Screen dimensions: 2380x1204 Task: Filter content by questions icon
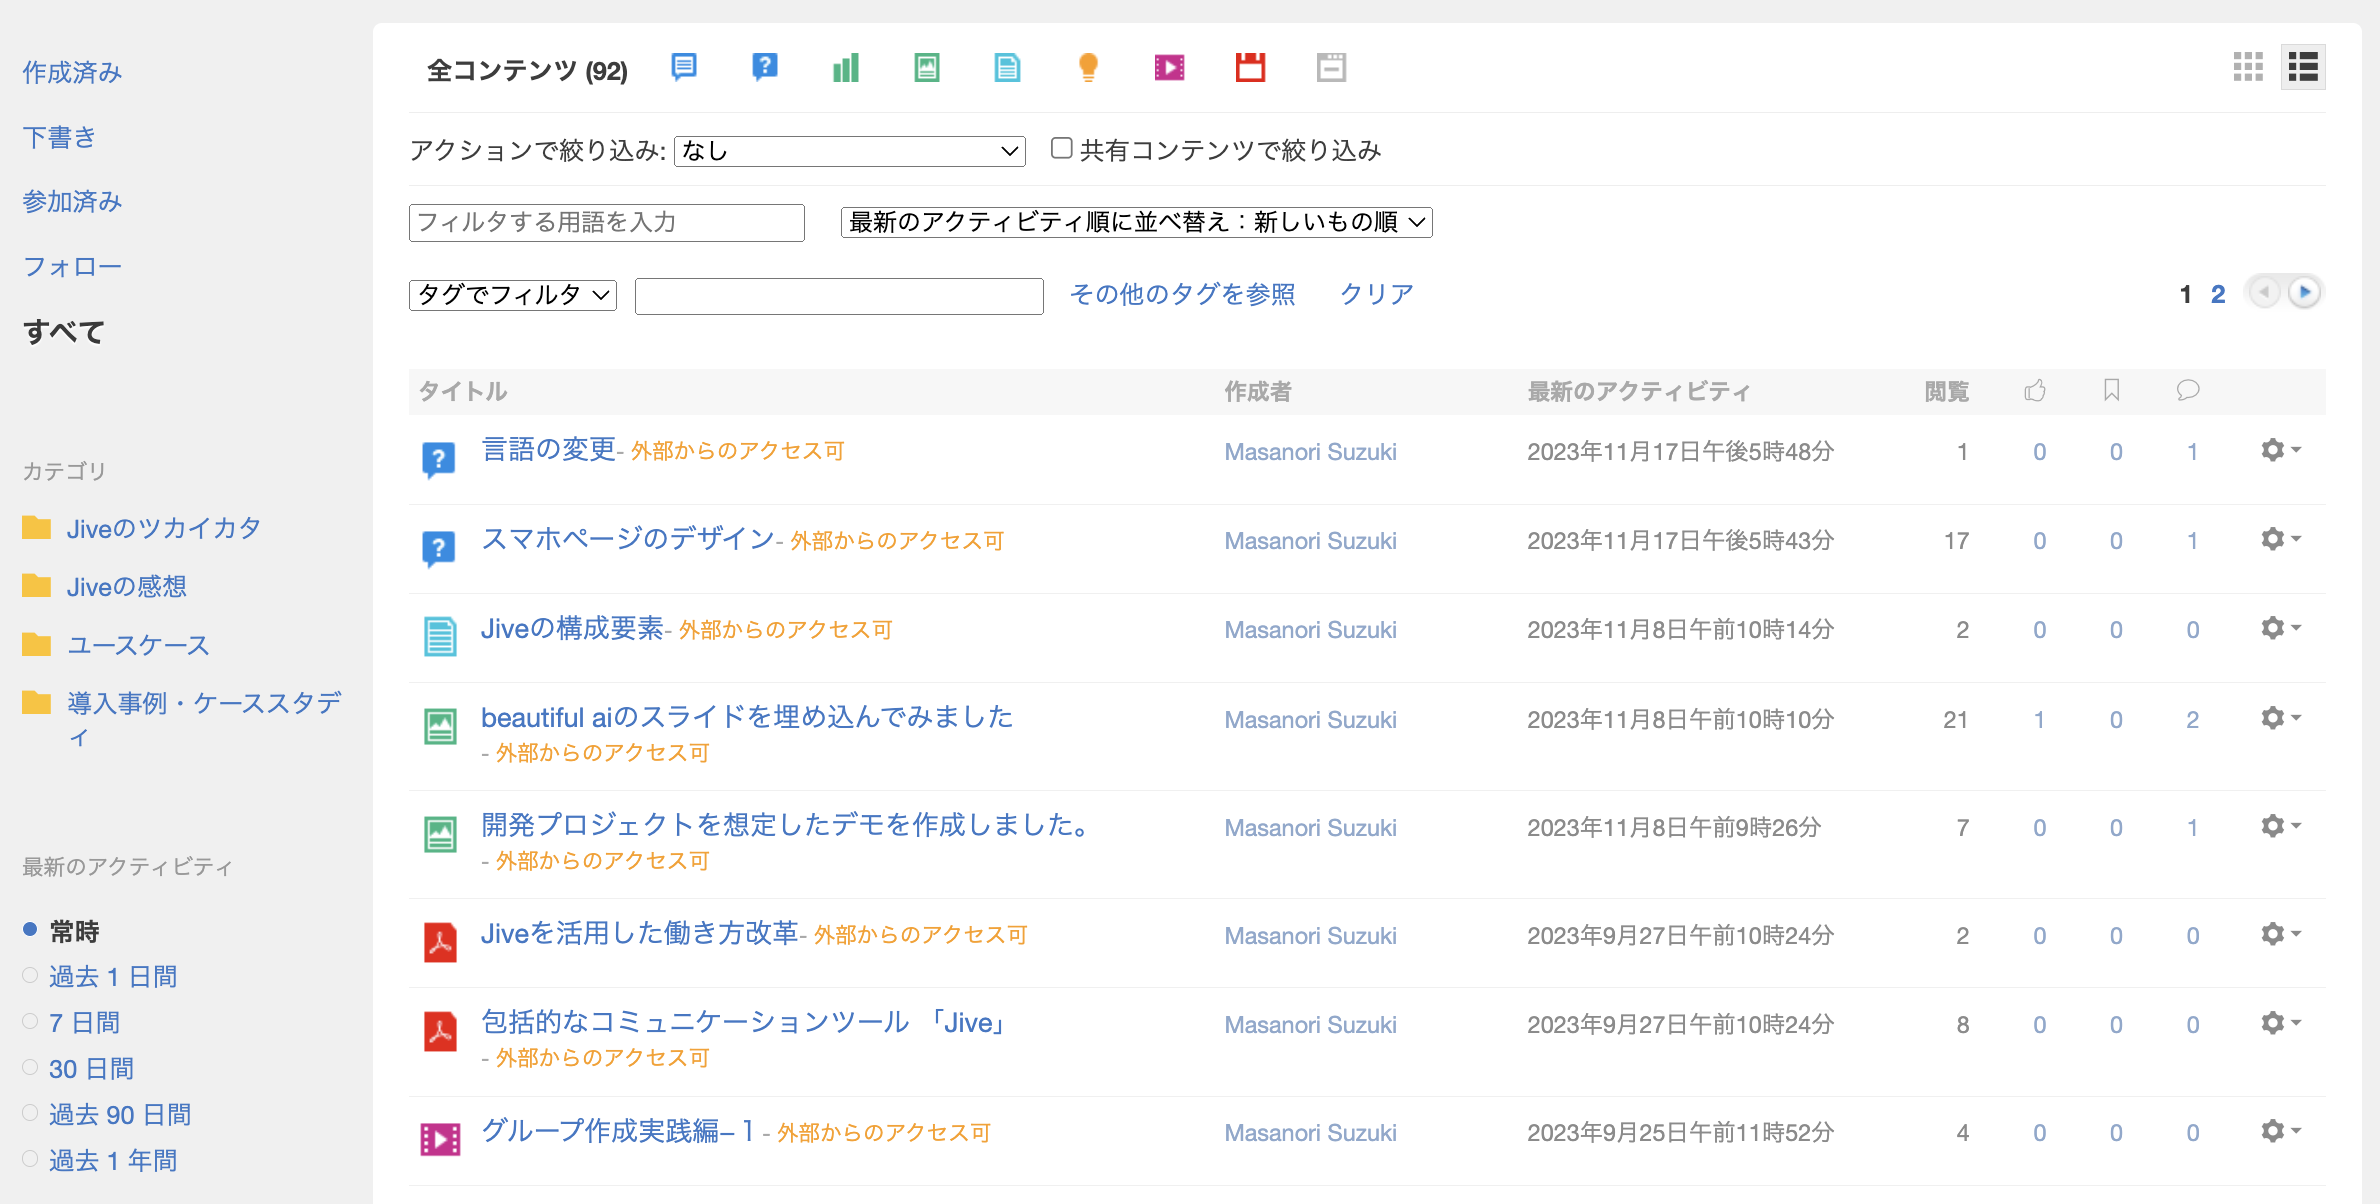765,67
